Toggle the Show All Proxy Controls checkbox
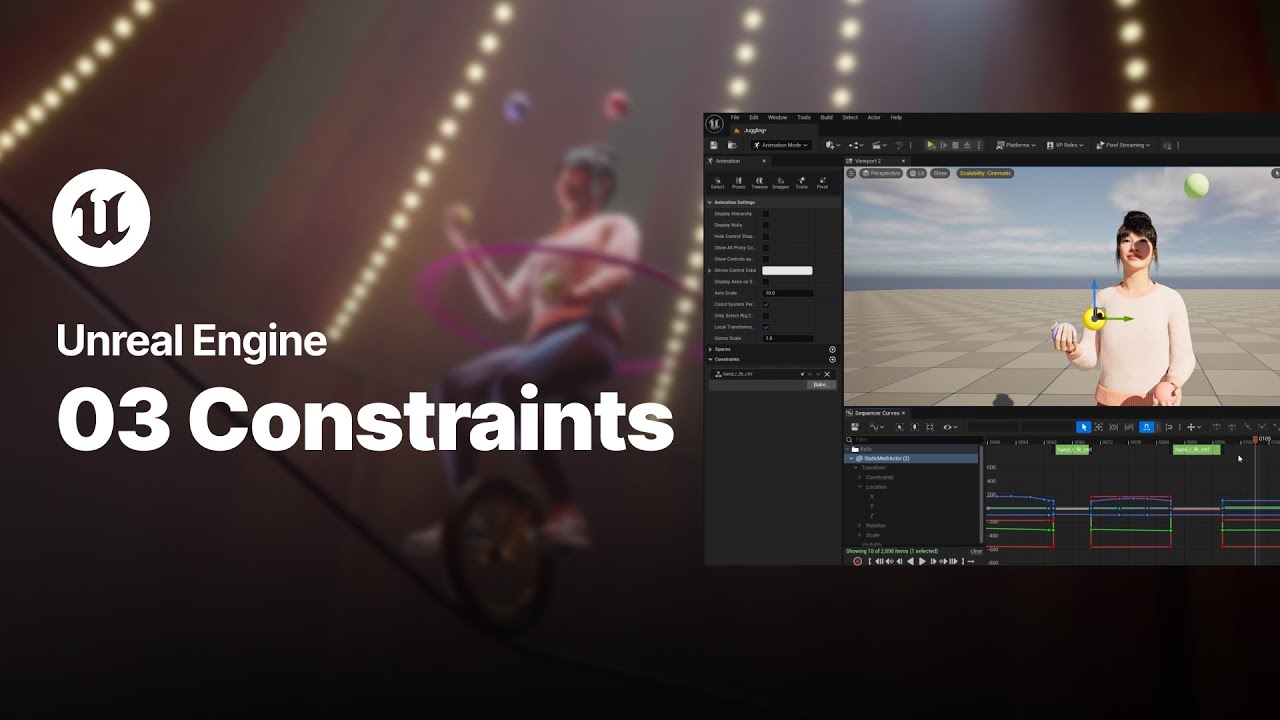This screenshot has width=1280, height=720. (x=766, y=248)
